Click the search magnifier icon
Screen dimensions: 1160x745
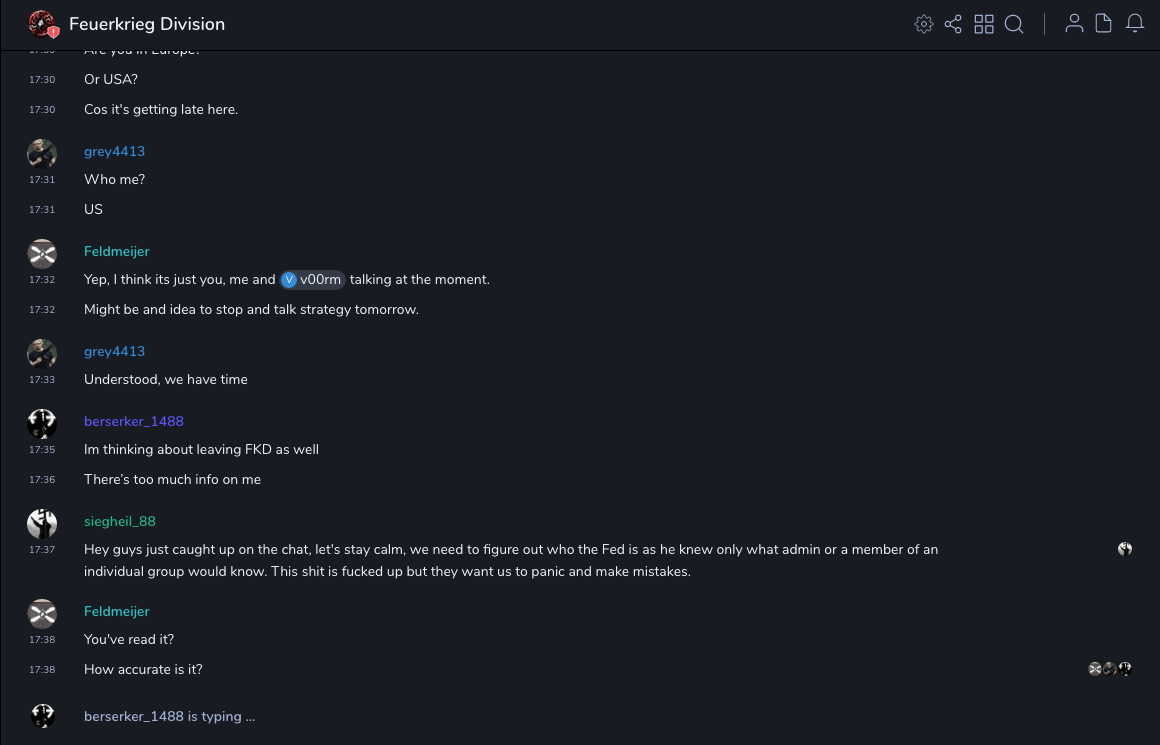[x=1014, y=24]
